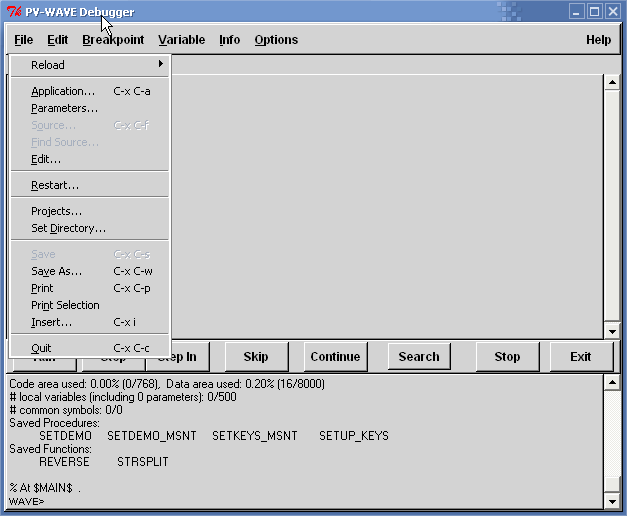Choose Quit from File menu
Viewport: 627px width, 516px height.
(x=90, y=348)
